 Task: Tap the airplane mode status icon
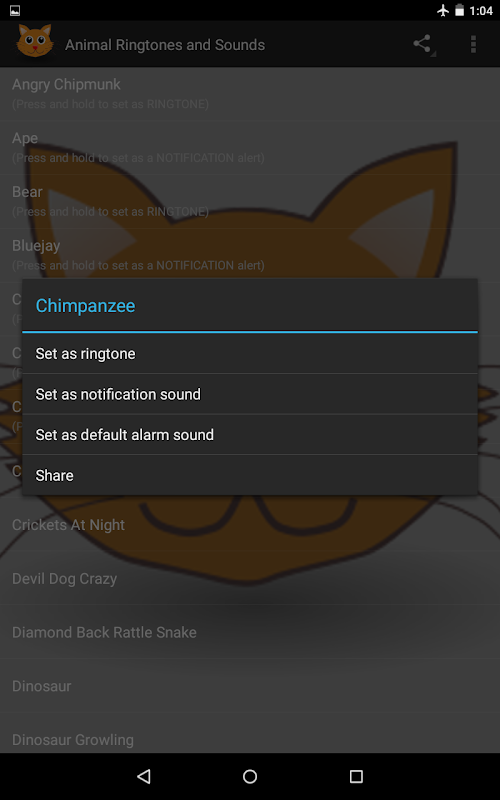click(x=443, y=10)
